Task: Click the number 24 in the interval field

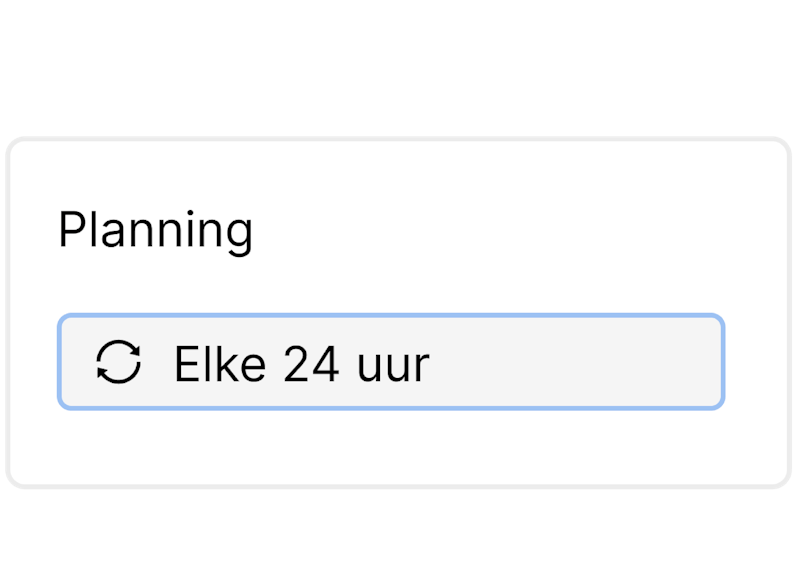Action: (313, 364)
